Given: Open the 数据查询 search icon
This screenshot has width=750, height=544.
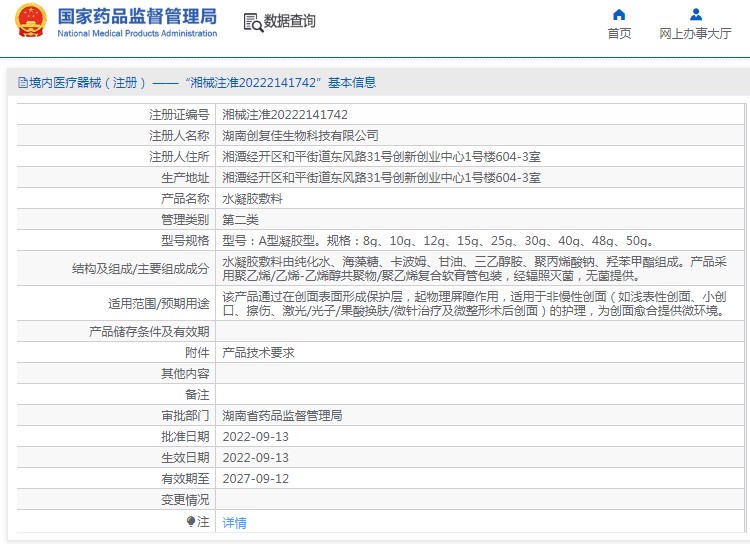Looking at the screenshot, I should 253,22.
